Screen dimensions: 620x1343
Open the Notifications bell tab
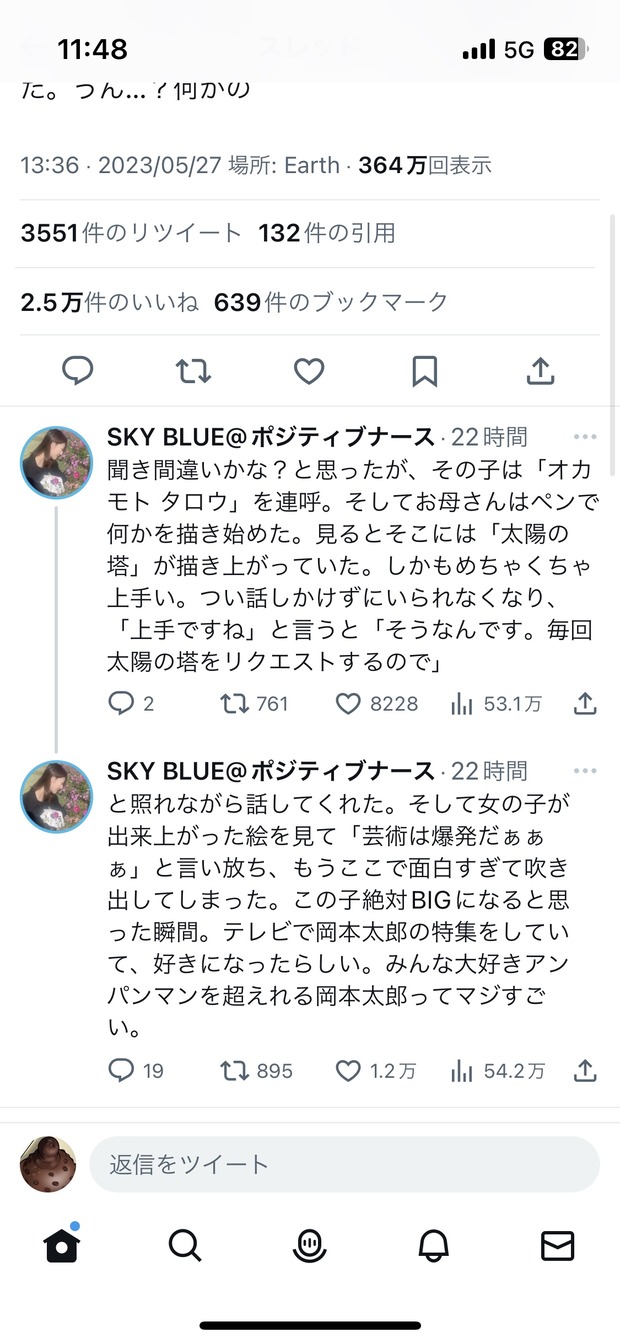pos(433,1245)
